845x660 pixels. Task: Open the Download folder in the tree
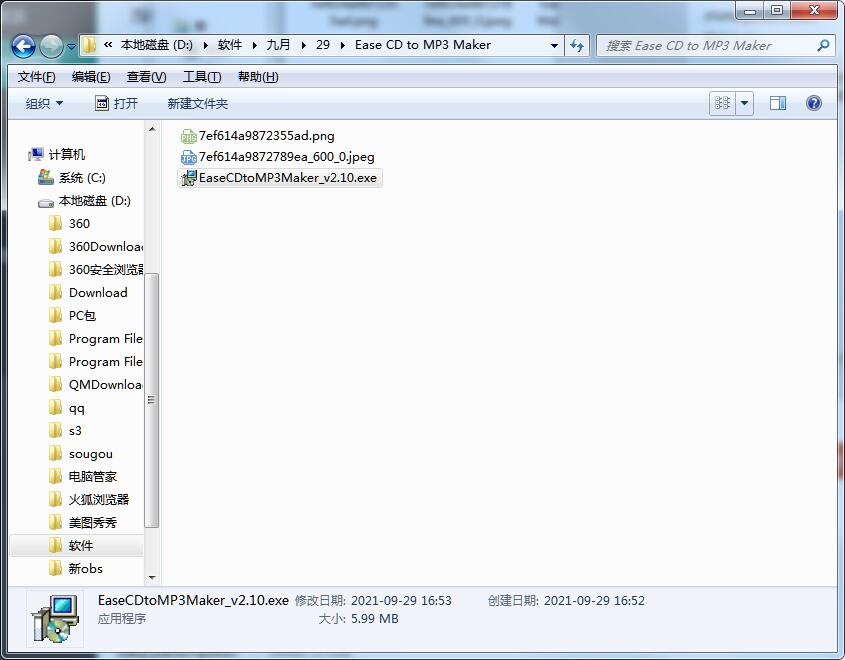98,293
